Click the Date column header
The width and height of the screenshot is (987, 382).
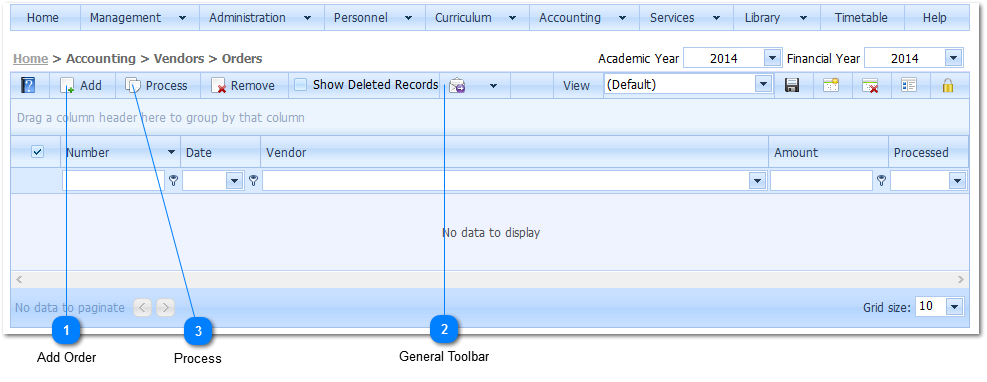click(x=220, y=152)
